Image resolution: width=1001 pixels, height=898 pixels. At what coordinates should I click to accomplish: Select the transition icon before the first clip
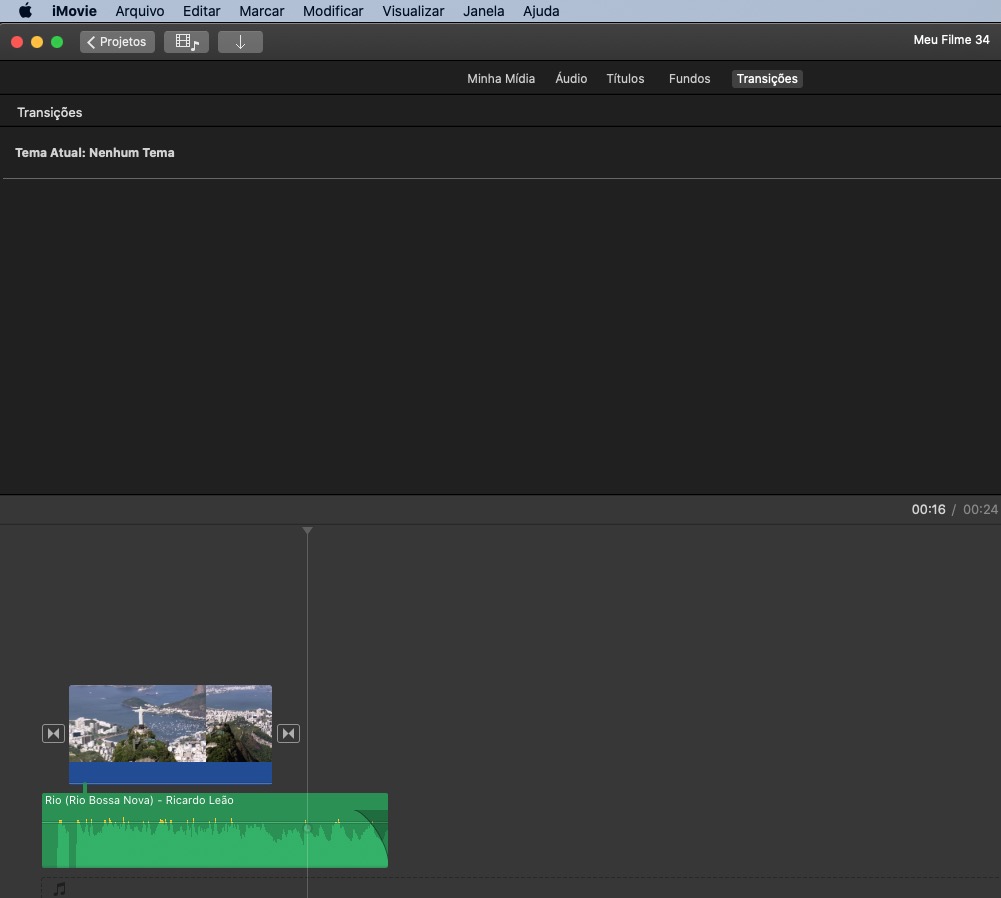click(x=53, y=734)
